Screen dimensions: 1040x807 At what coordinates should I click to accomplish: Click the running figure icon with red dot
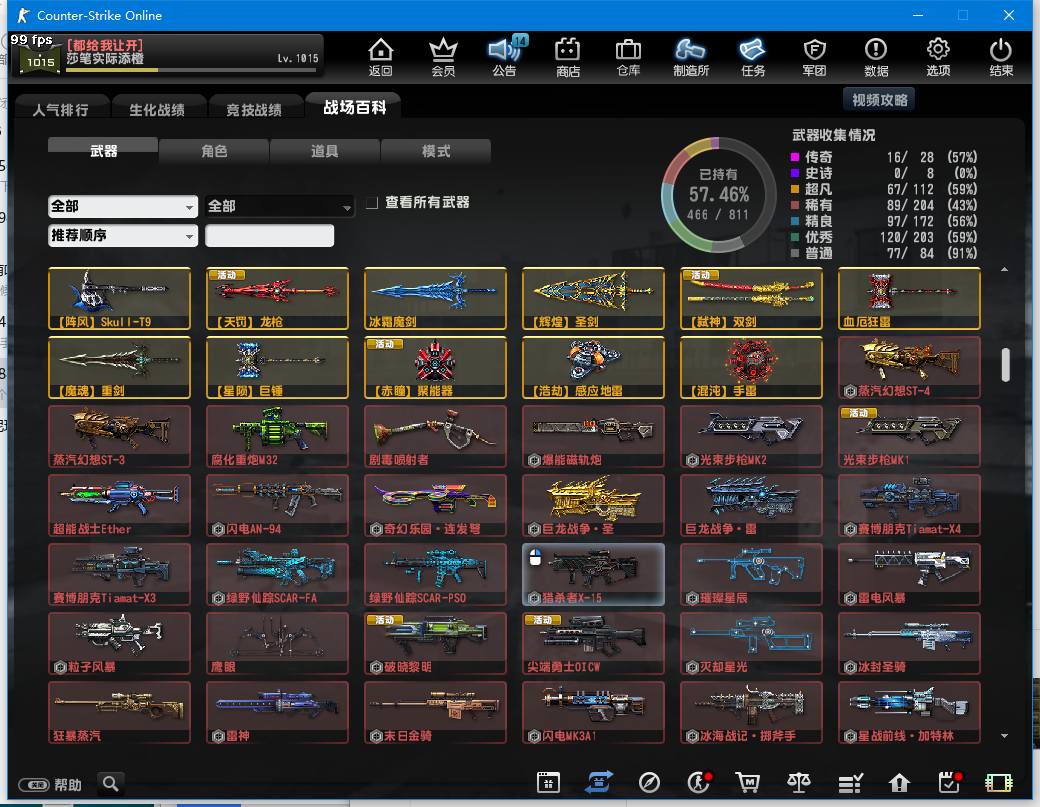tap(698, 782)
